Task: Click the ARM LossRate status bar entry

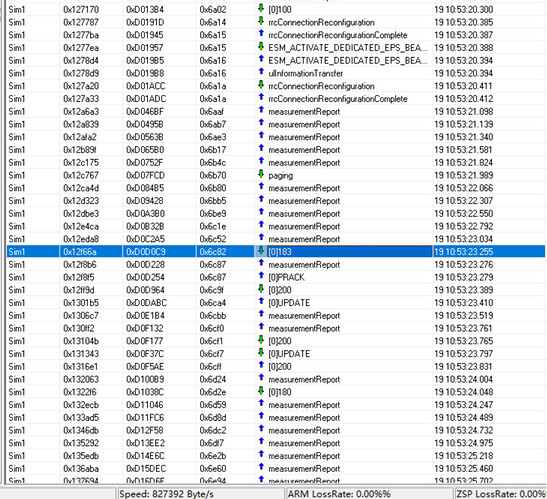Action: click(339, 494)
